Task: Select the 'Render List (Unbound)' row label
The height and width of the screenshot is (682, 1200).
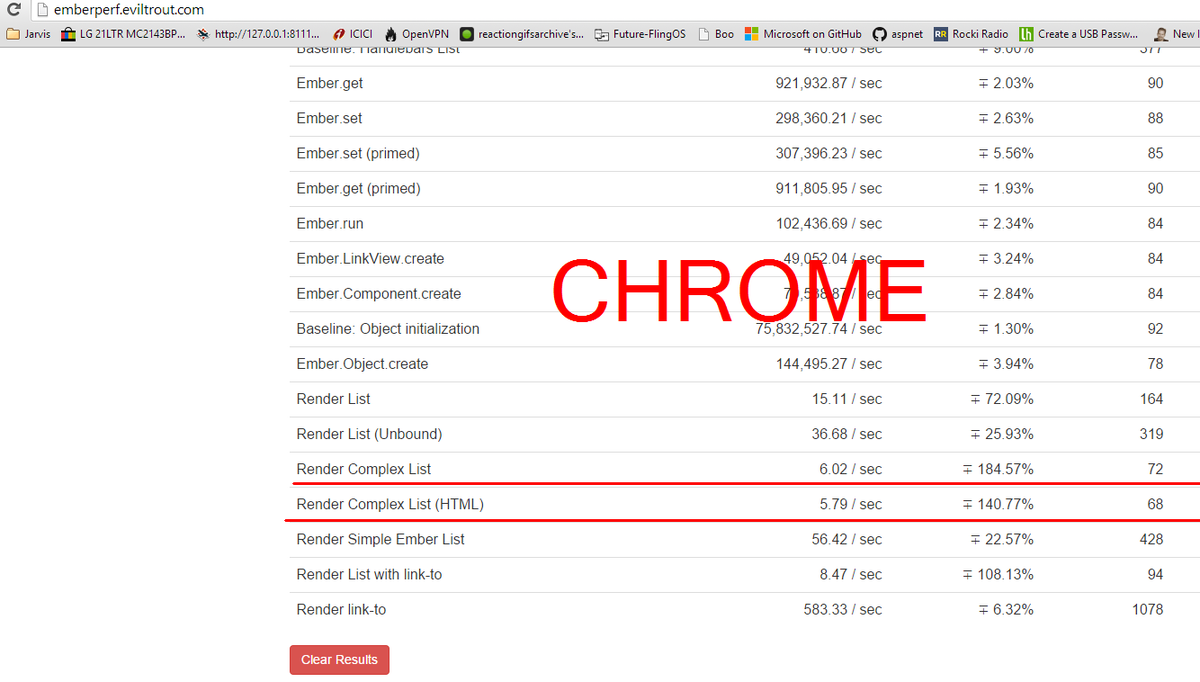Action: (369, 434)
